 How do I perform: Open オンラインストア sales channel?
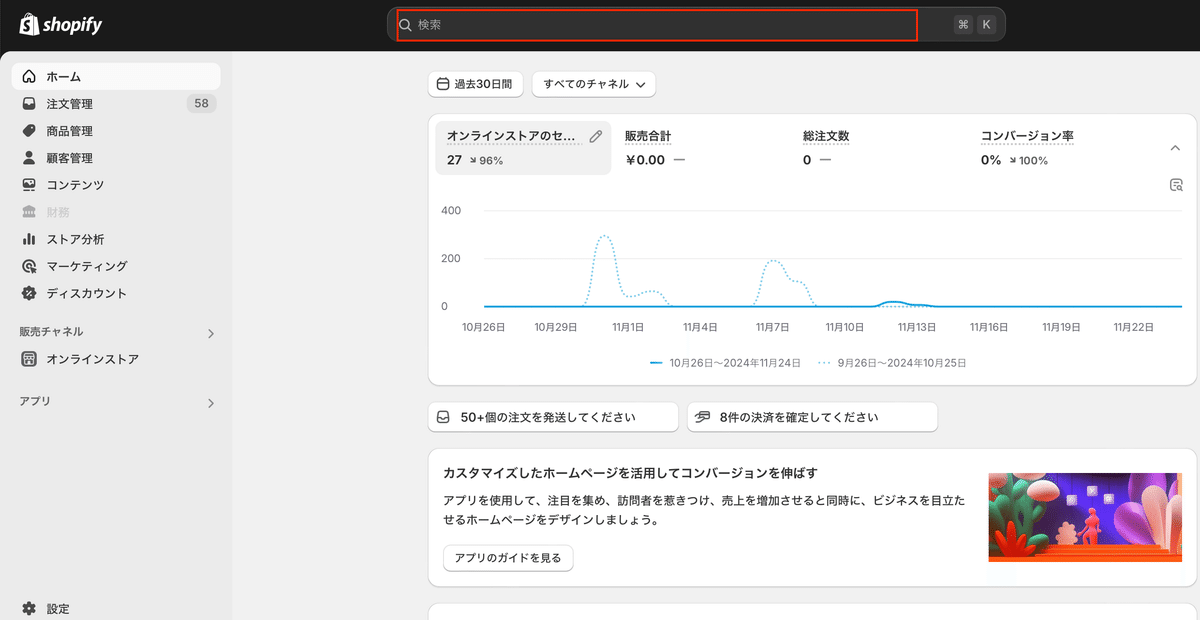click(116, 359)
